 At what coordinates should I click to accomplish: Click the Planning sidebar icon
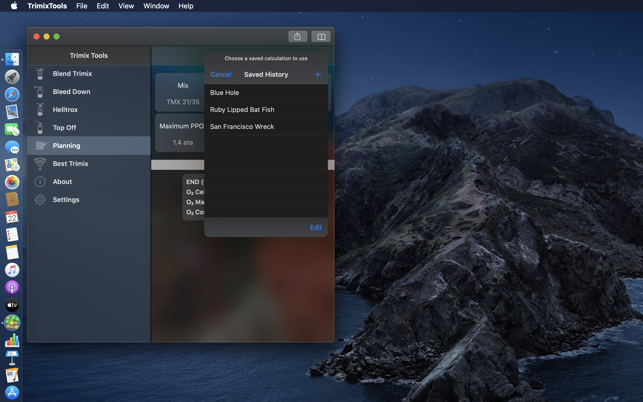pos(40,146)
